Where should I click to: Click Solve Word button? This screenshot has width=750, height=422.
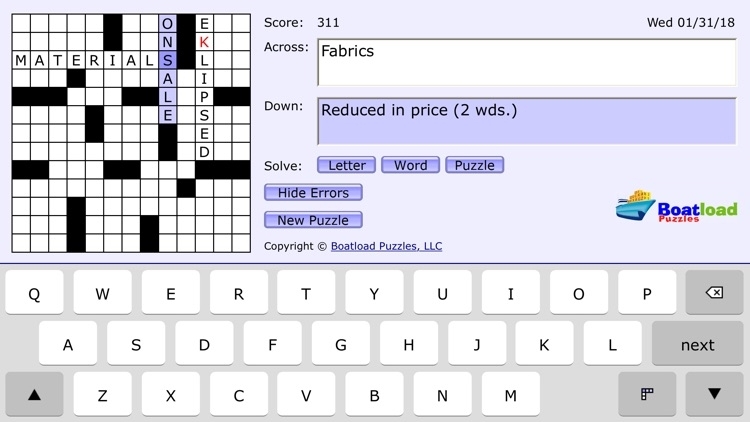pos(410,165)
